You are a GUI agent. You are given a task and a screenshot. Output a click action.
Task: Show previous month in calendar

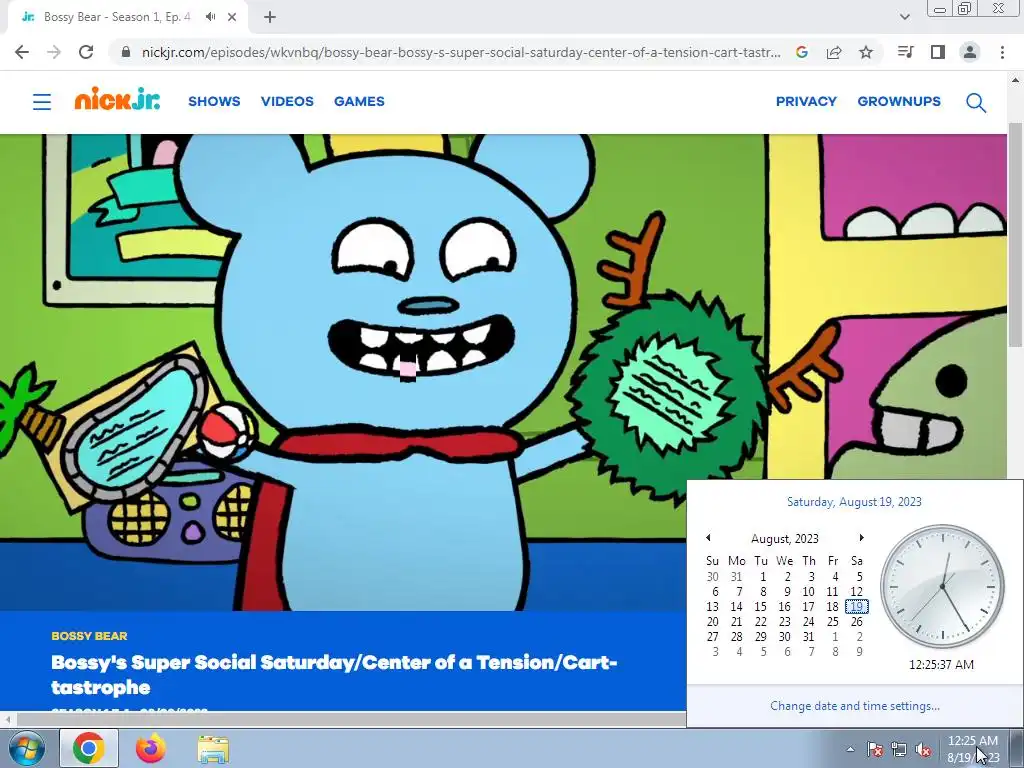[708, 537]
